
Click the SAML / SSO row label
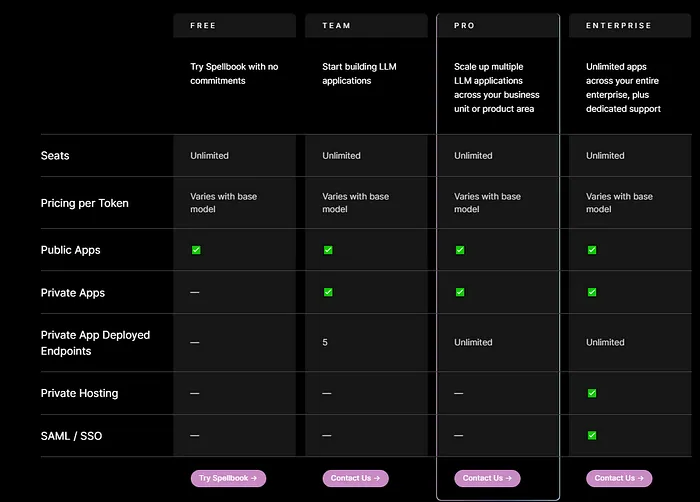point(71,436)
